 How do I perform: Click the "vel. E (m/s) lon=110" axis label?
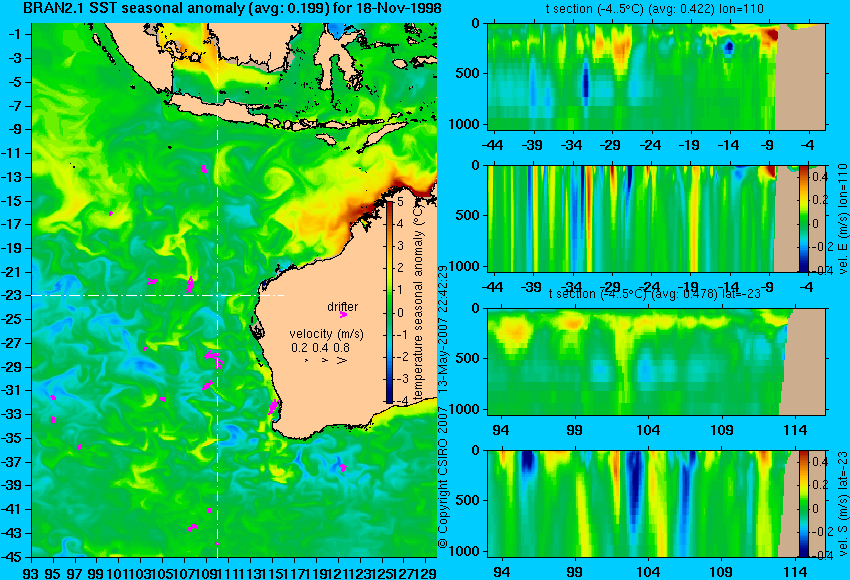coord(843,218)
